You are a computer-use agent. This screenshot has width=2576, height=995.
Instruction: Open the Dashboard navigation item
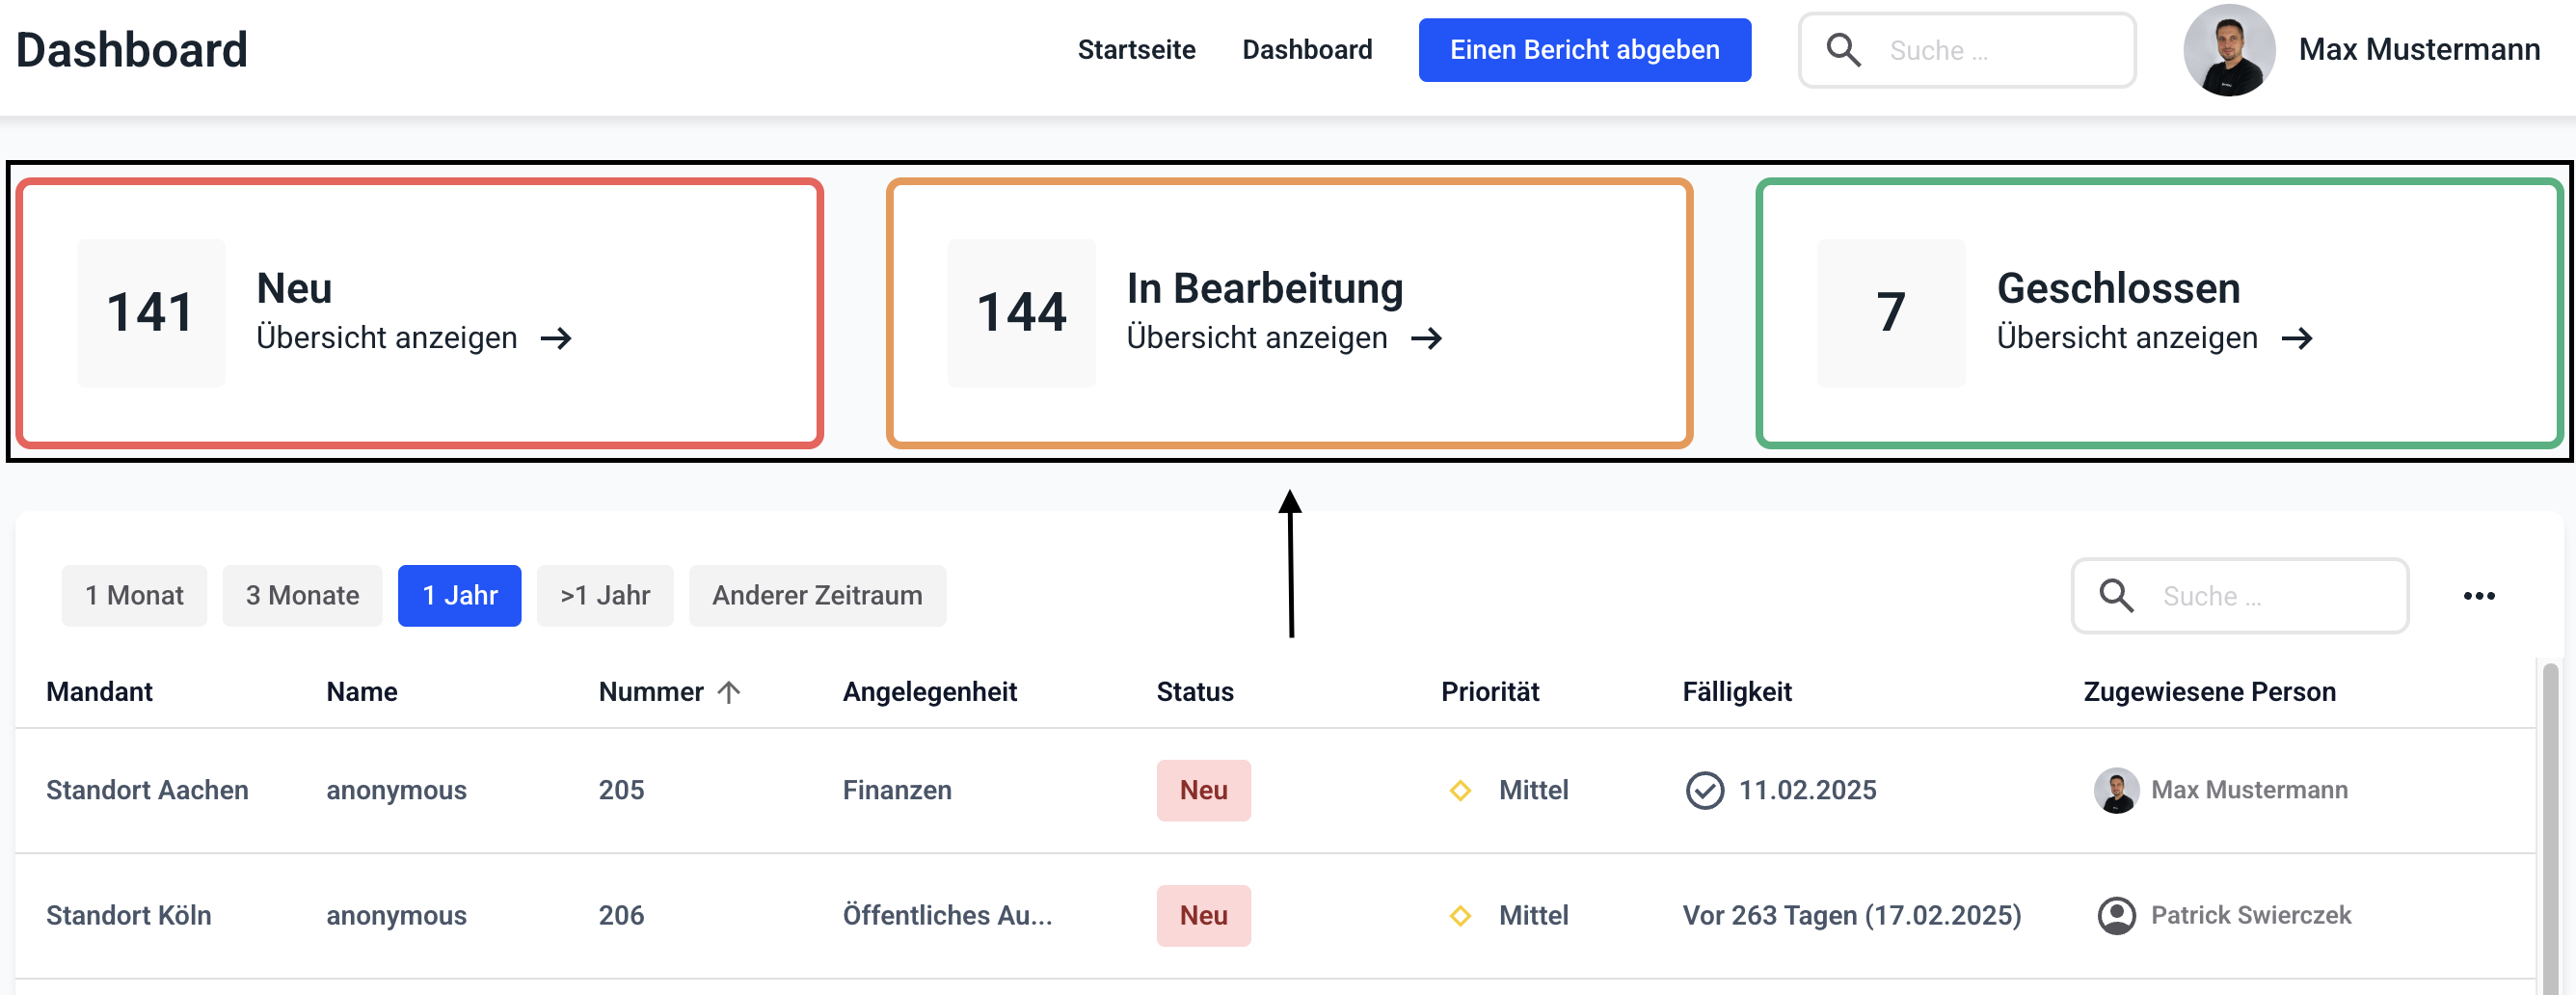point(1307,50)
